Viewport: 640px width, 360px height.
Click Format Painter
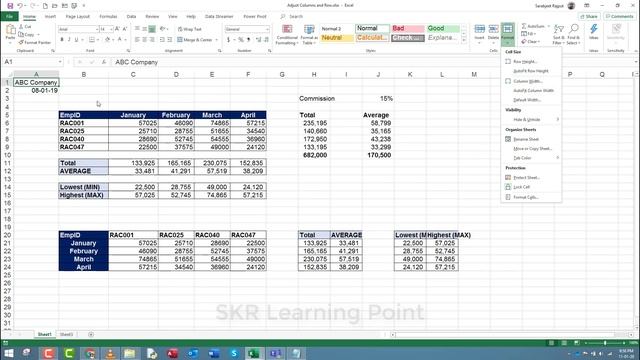tap(35, 42)
